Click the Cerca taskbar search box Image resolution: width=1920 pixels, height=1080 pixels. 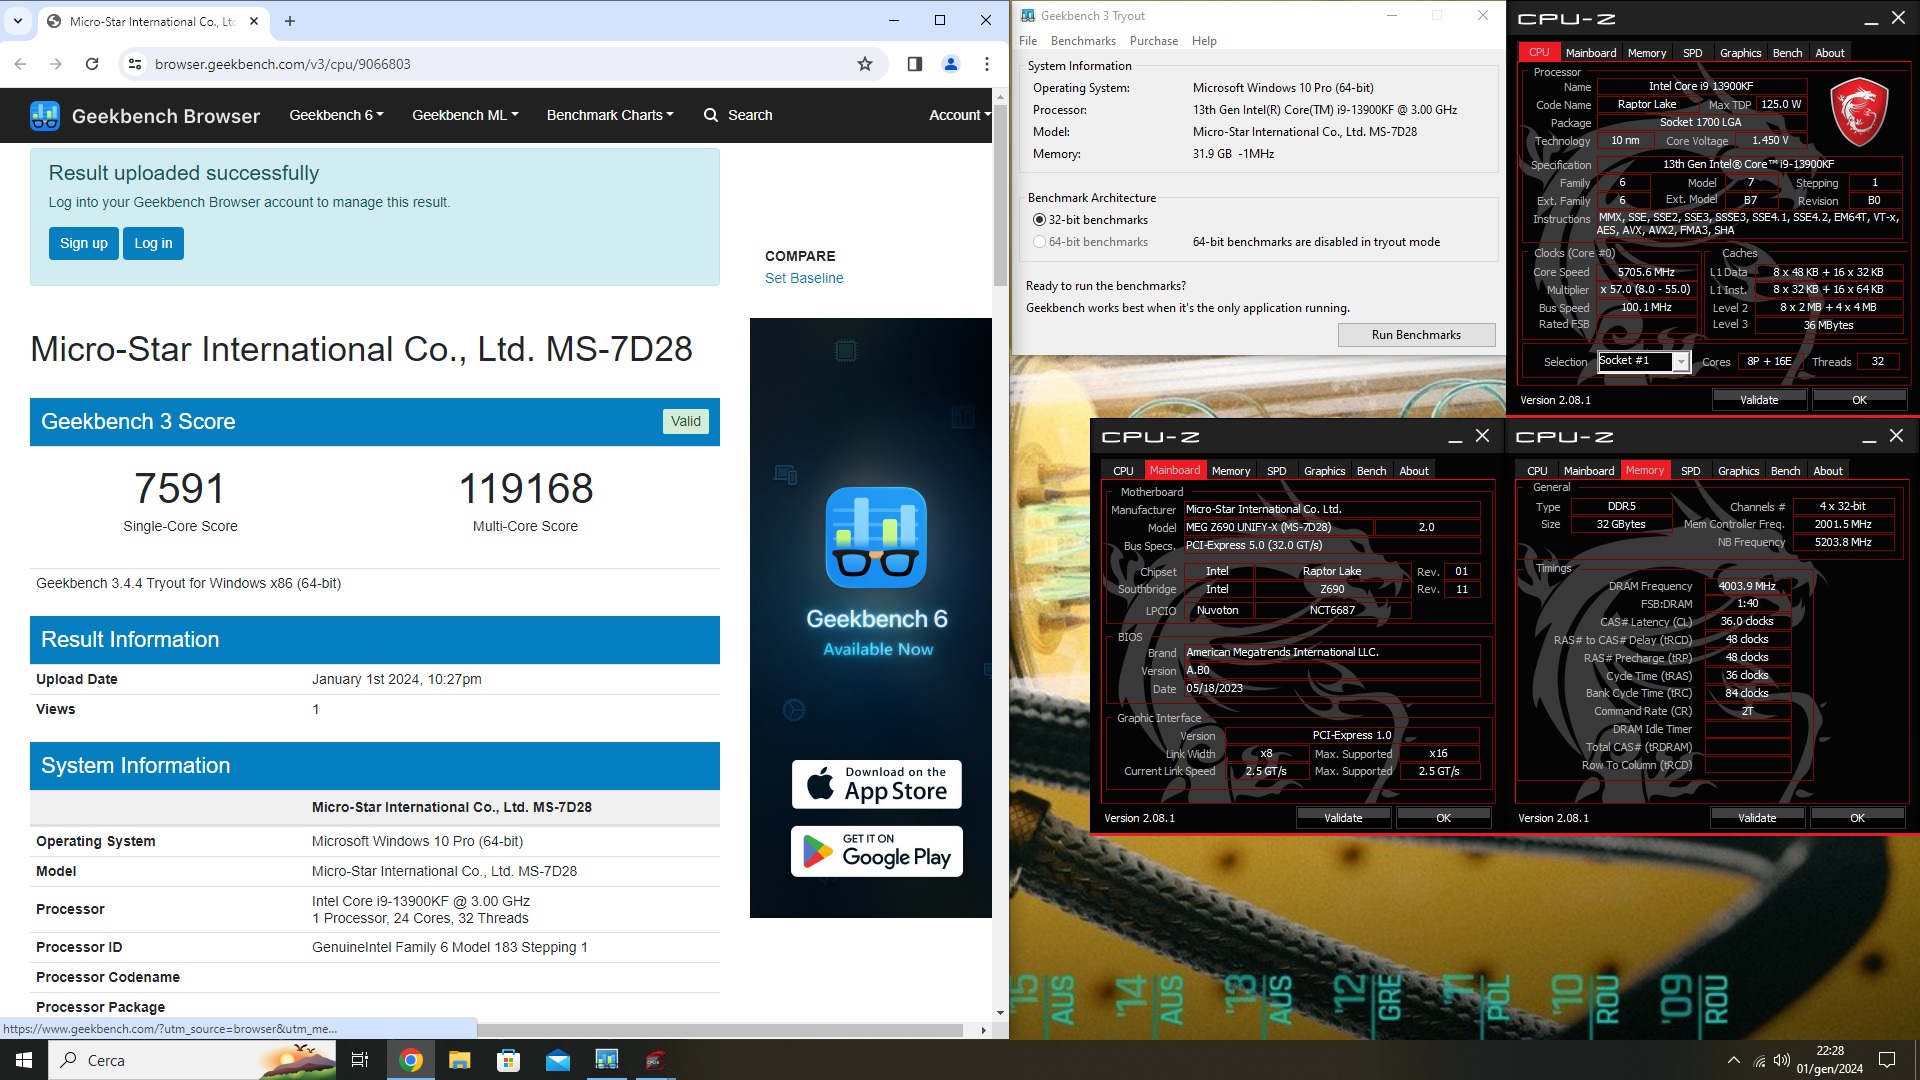pyautogui.click(x=192, y=1060)
